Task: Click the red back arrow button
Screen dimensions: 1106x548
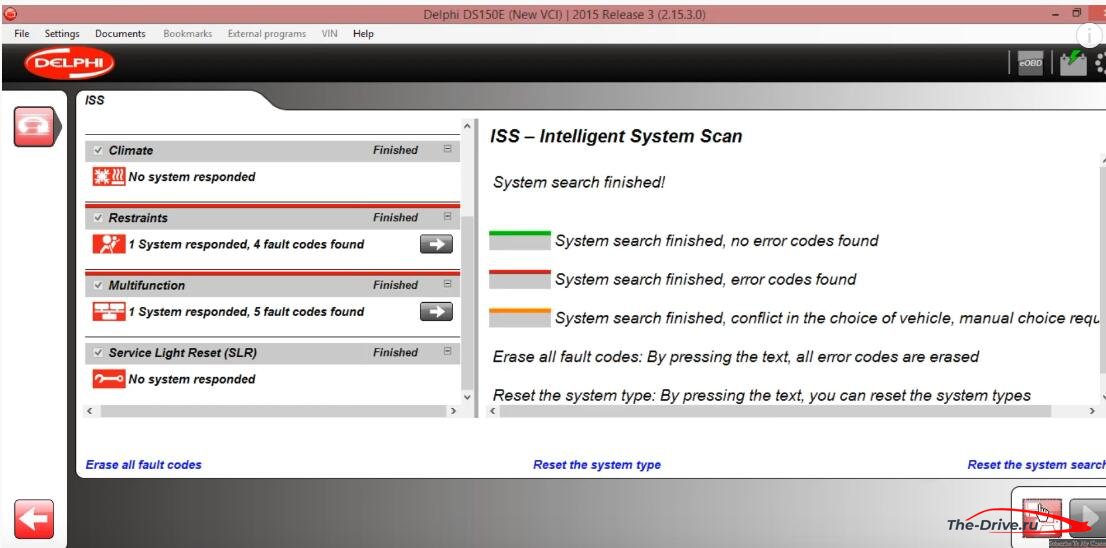Action: (x=33, y=519)
